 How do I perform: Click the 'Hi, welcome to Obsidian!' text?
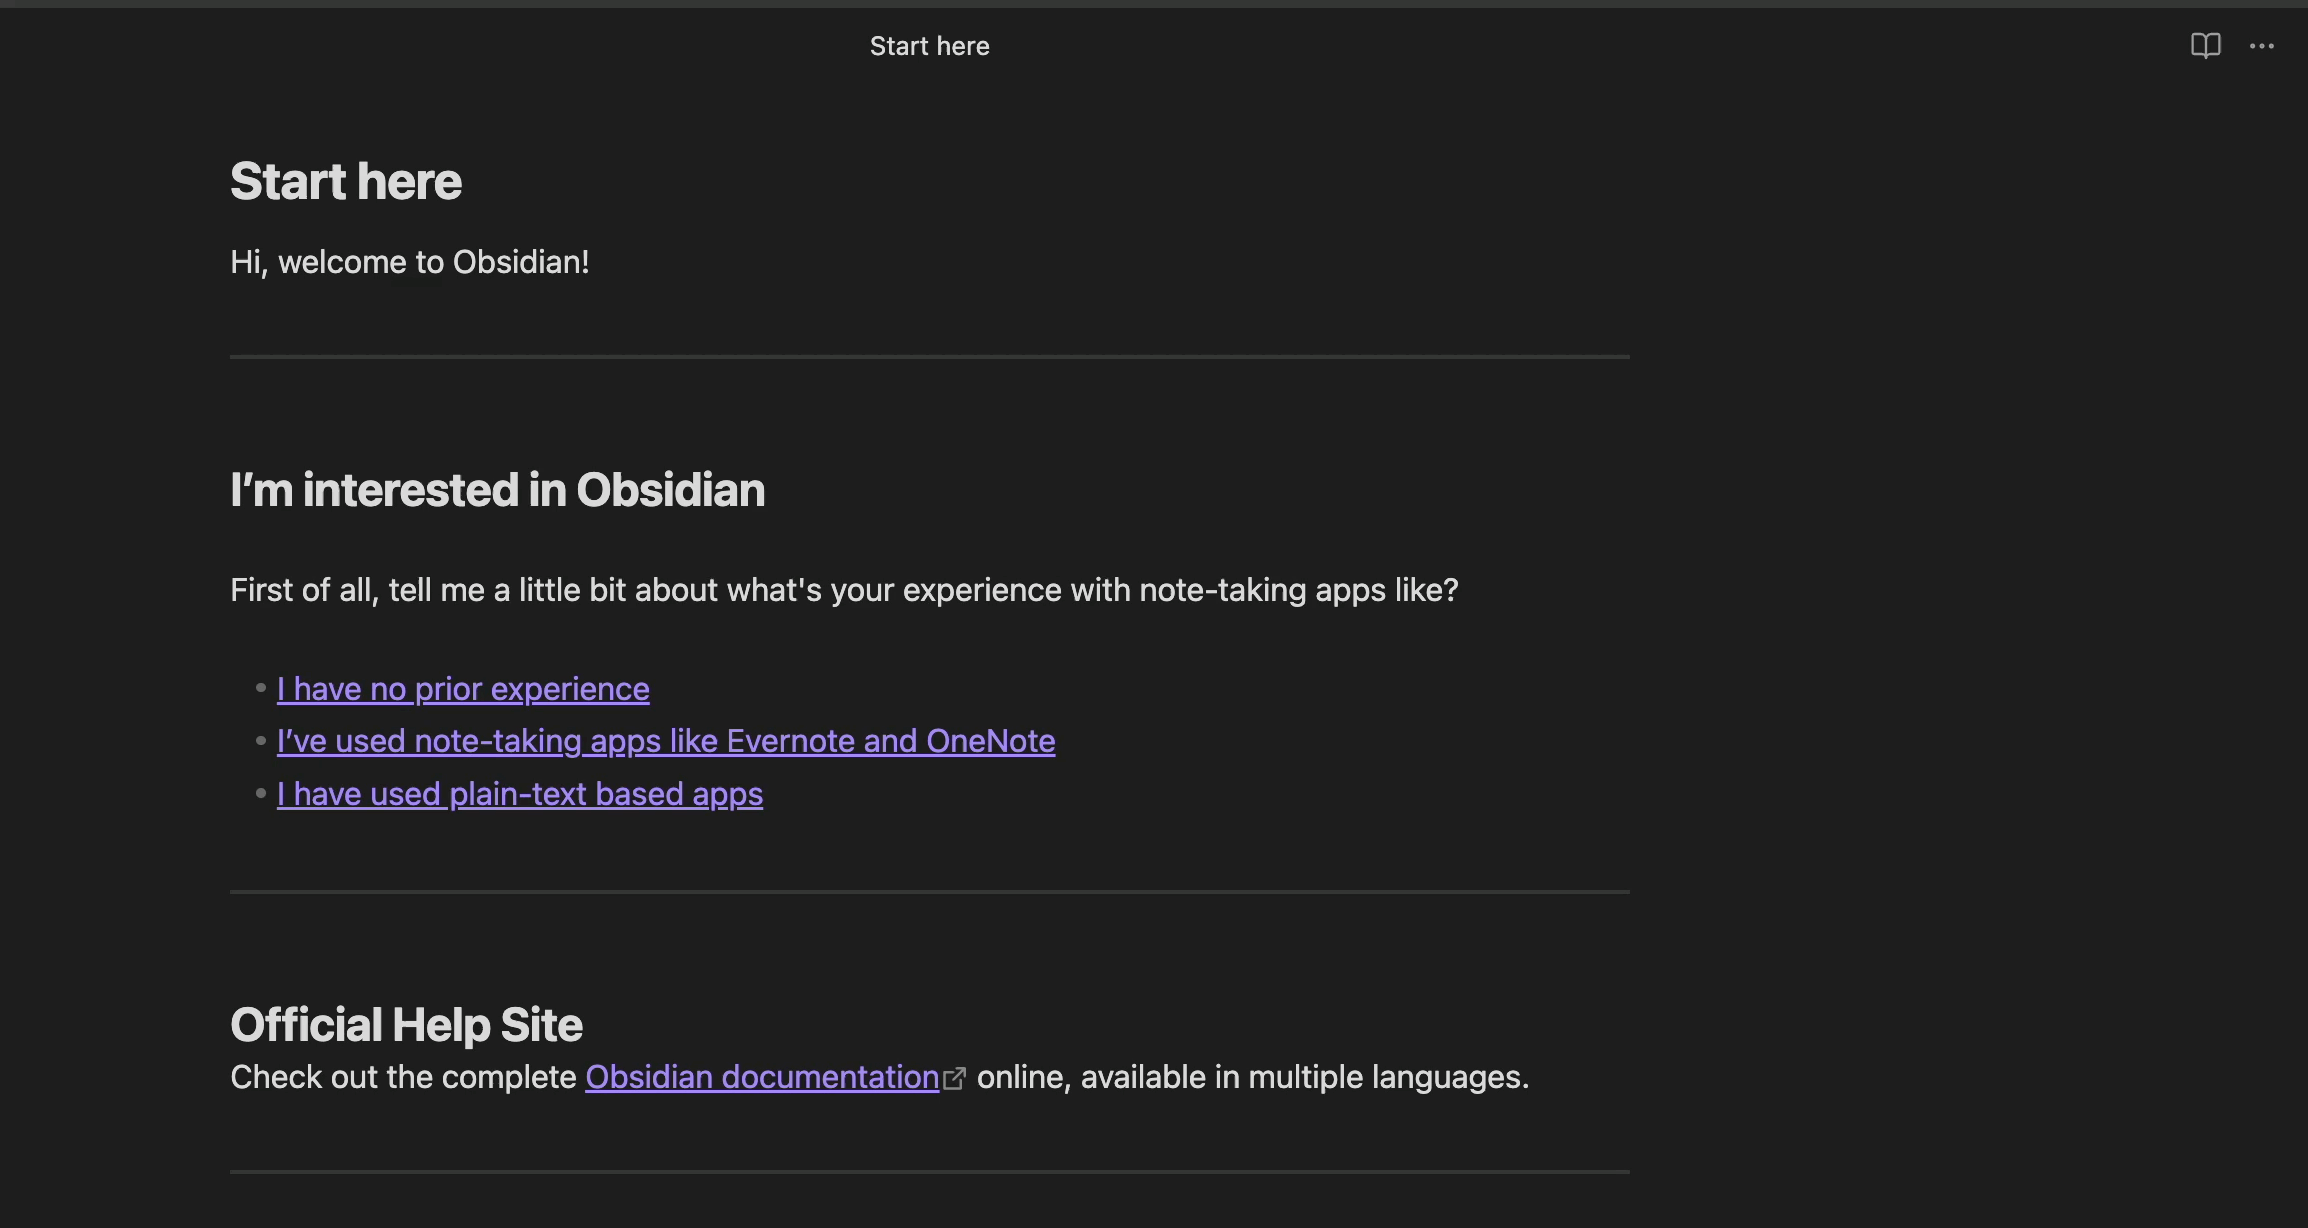pyautogui.click(x=410, y=262)
